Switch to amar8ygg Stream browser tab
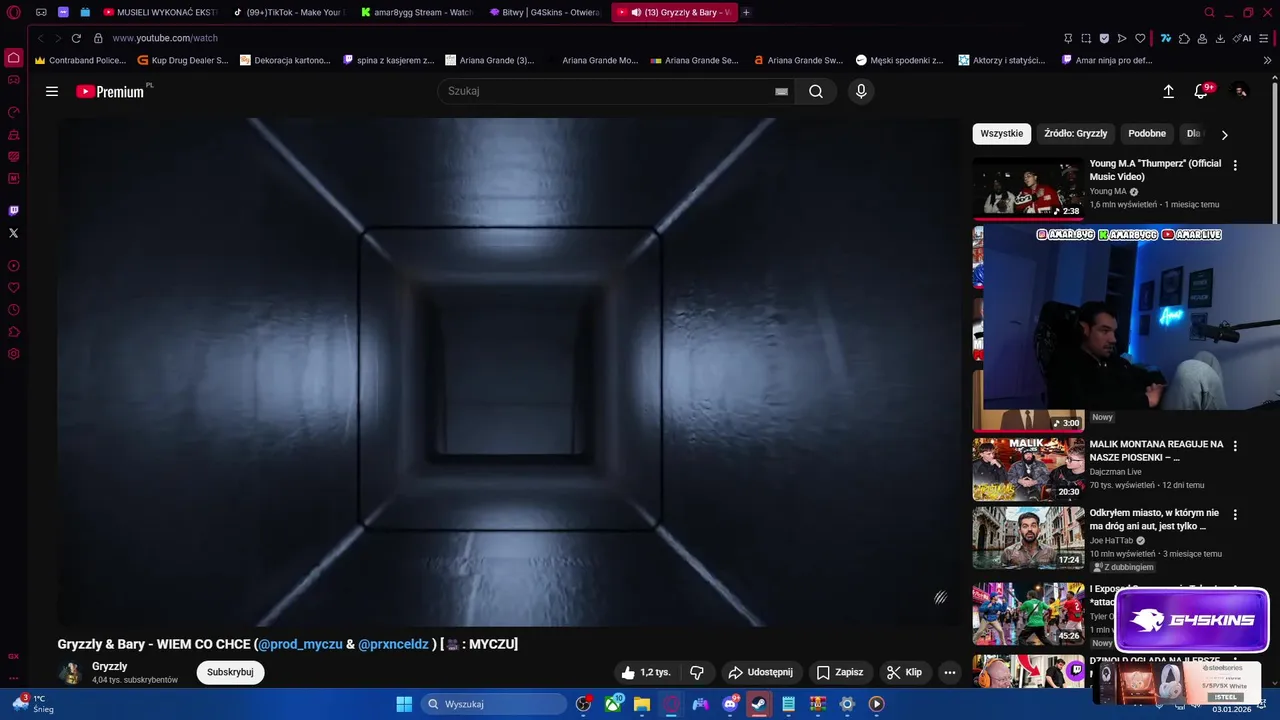Viewport: 1280px width, 720px height. (x=416, y=12)
